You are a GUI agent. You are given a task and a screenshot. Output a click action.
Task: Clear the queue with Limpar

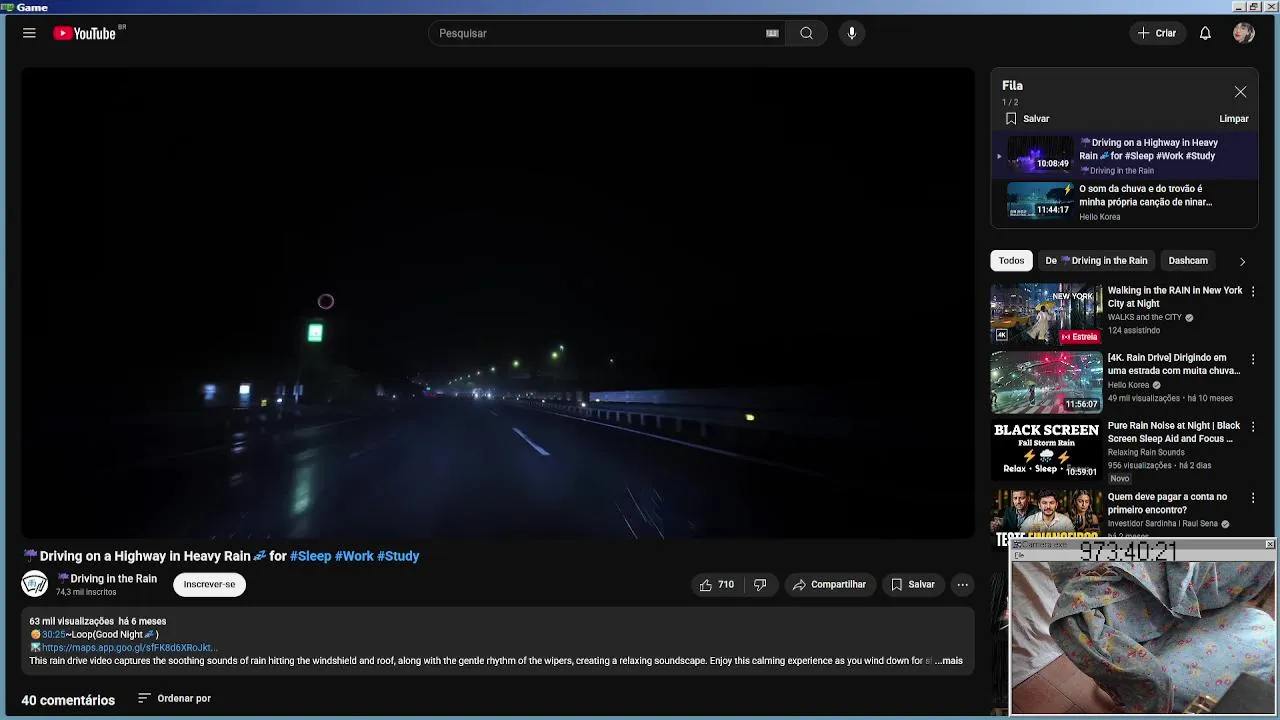tap(1234, 118)
